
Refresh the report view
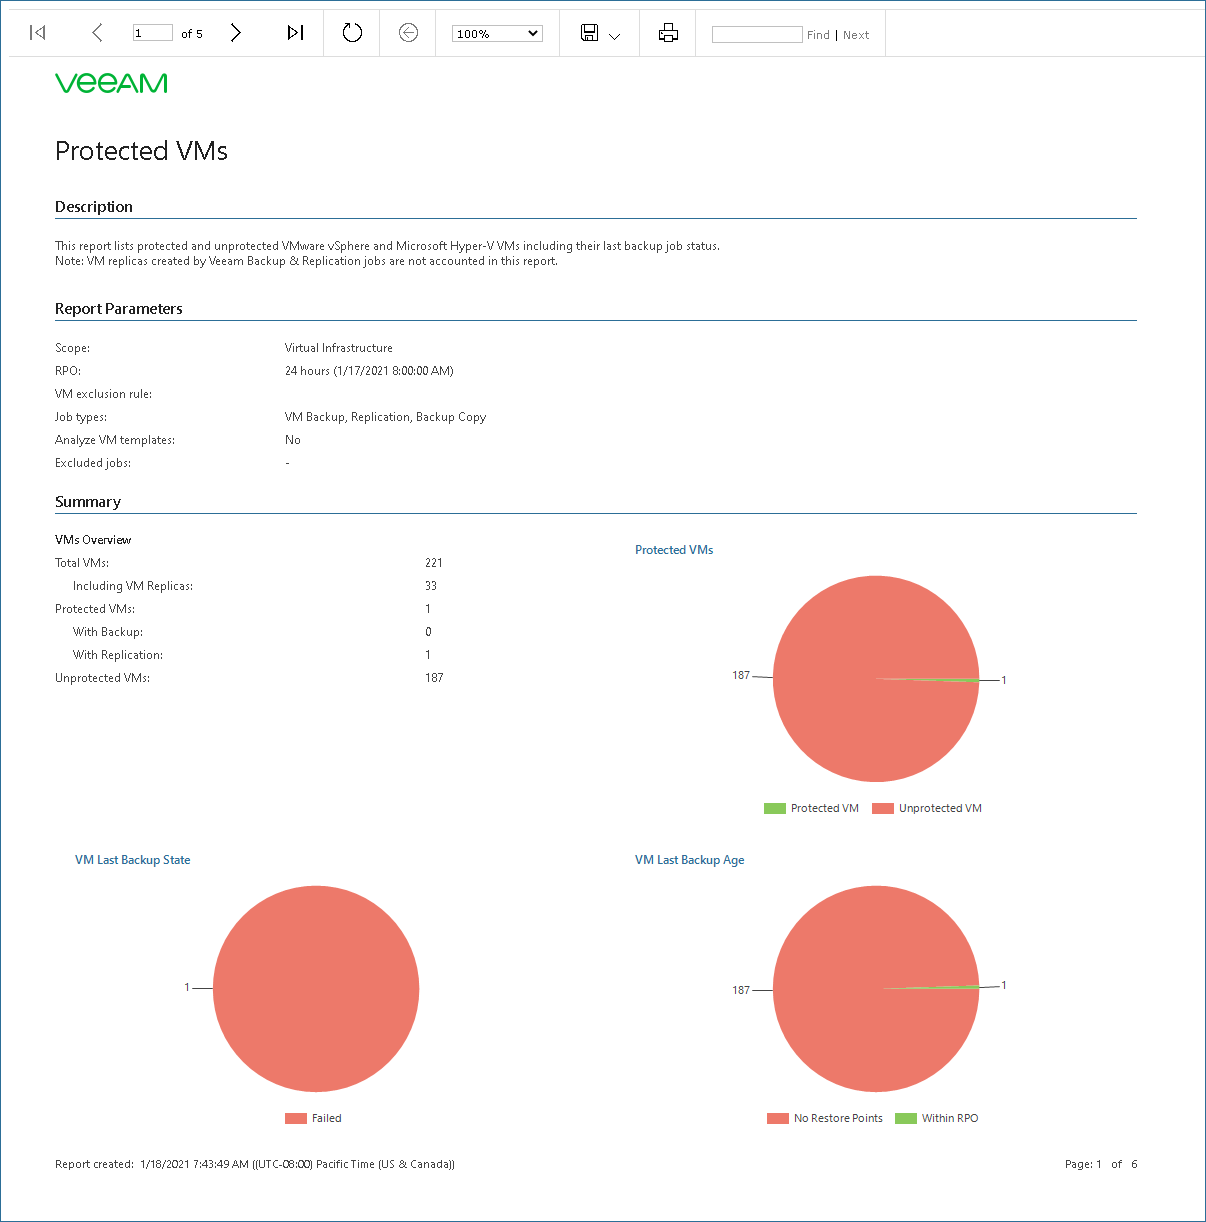(352, 33)
